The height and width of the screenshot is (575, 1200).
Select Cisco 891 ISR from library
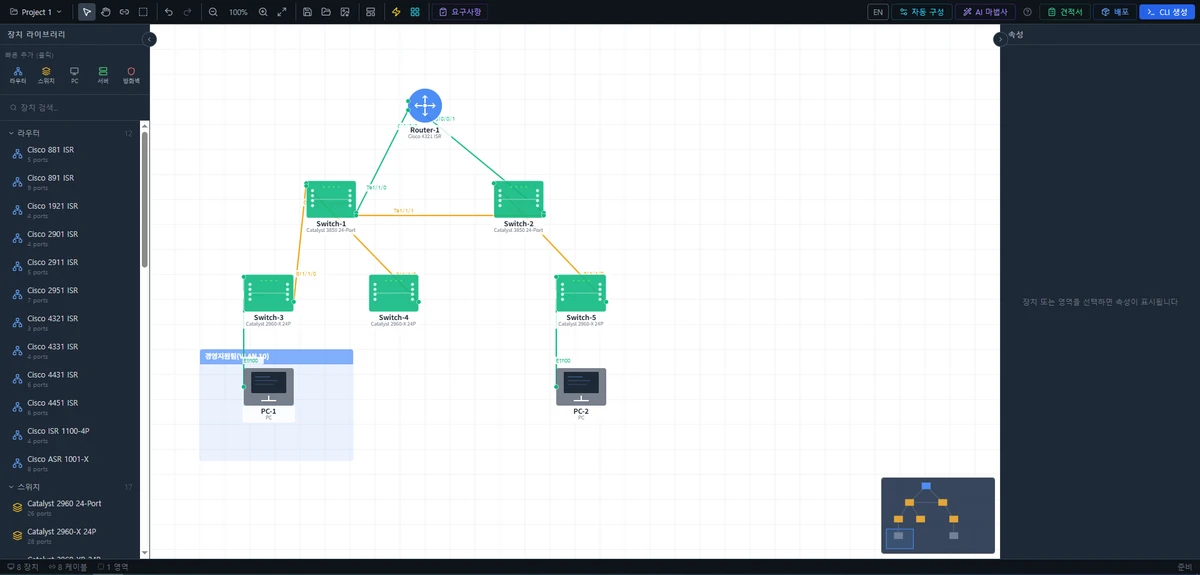click(x=70, y=182)
